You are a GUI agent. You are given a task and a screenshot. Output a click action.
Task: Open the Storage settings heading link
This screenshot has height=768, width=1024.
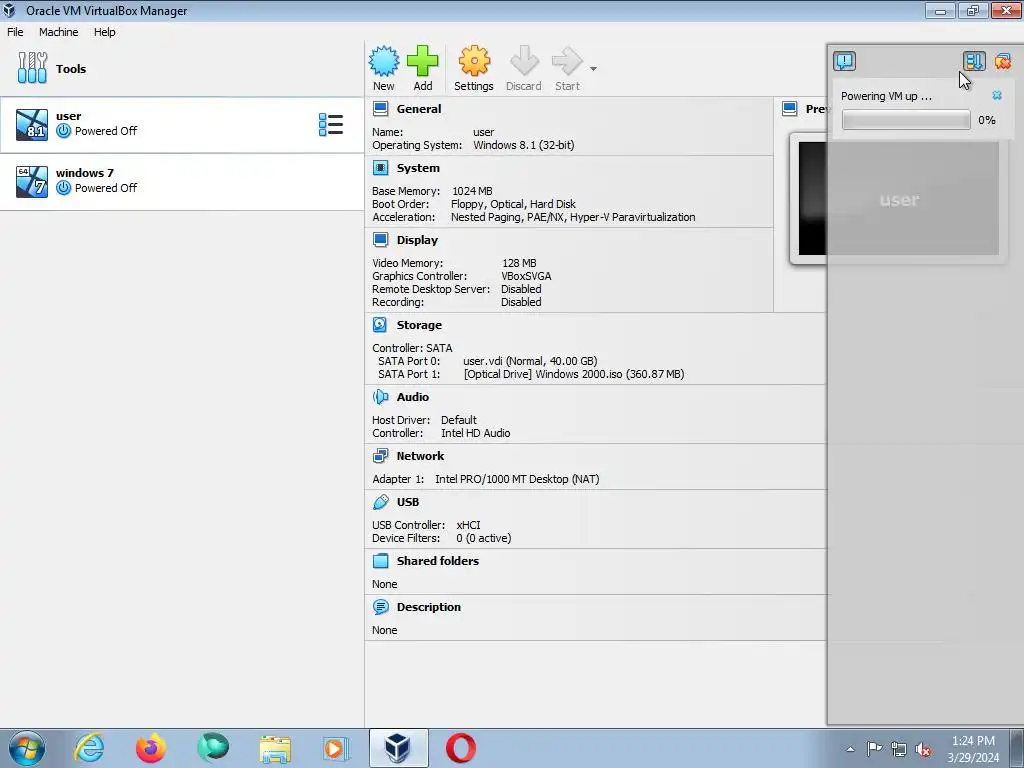[419, 325]
